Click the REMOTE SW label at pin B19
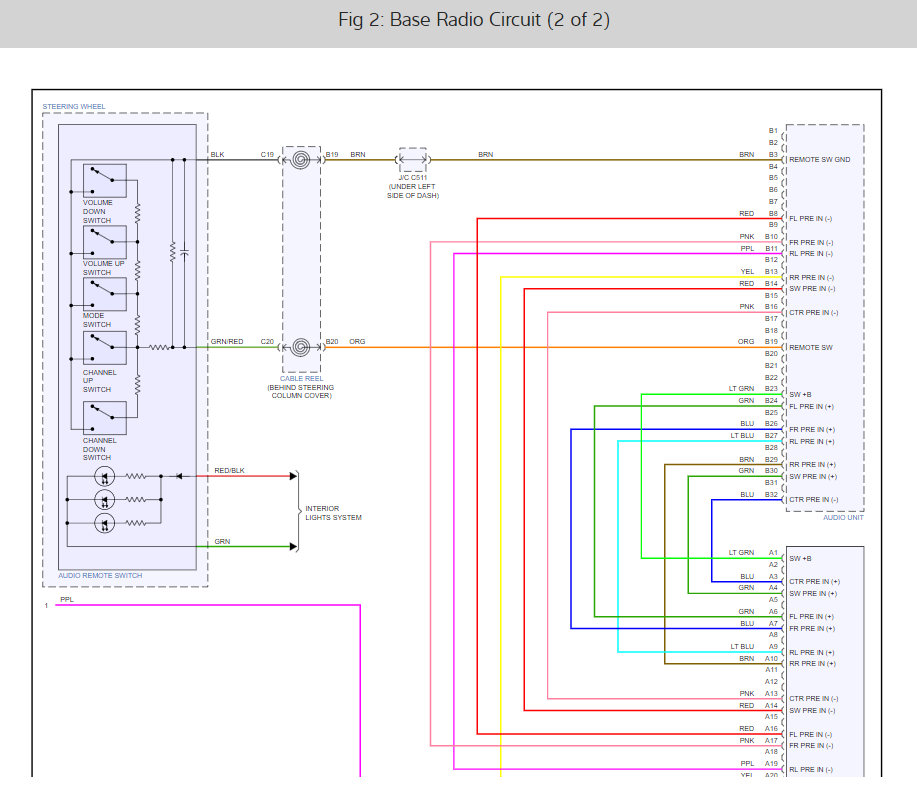Viewport: 917px width, 811px height. (811, 347)
